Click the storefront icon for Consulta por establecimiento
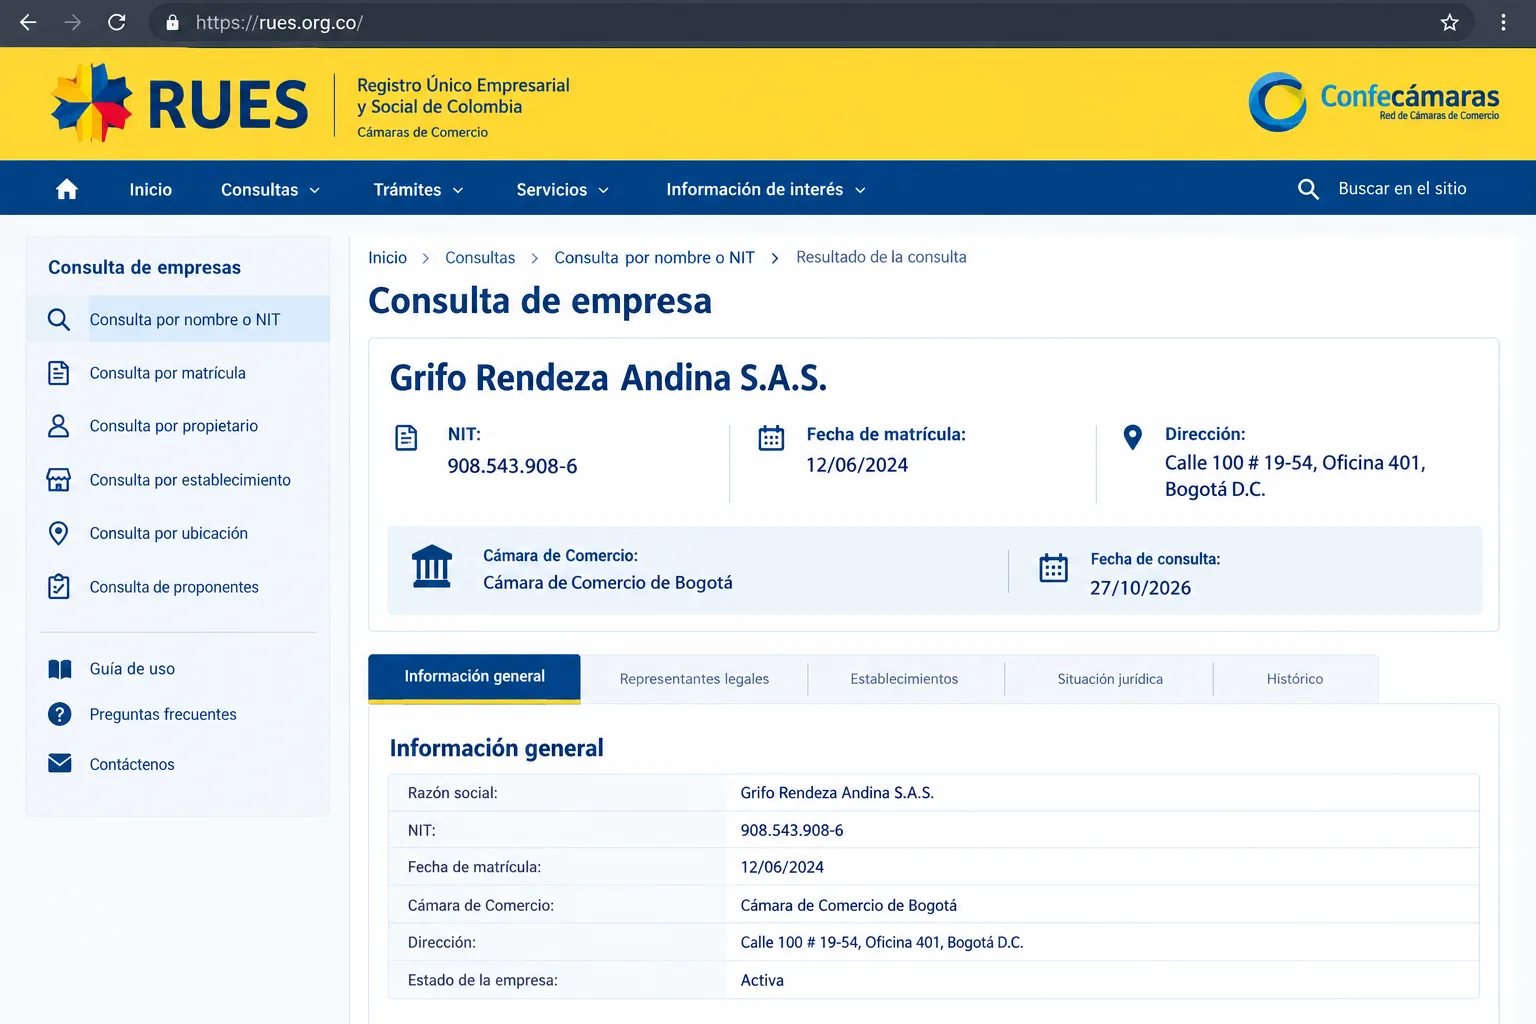 coord(59,480)
